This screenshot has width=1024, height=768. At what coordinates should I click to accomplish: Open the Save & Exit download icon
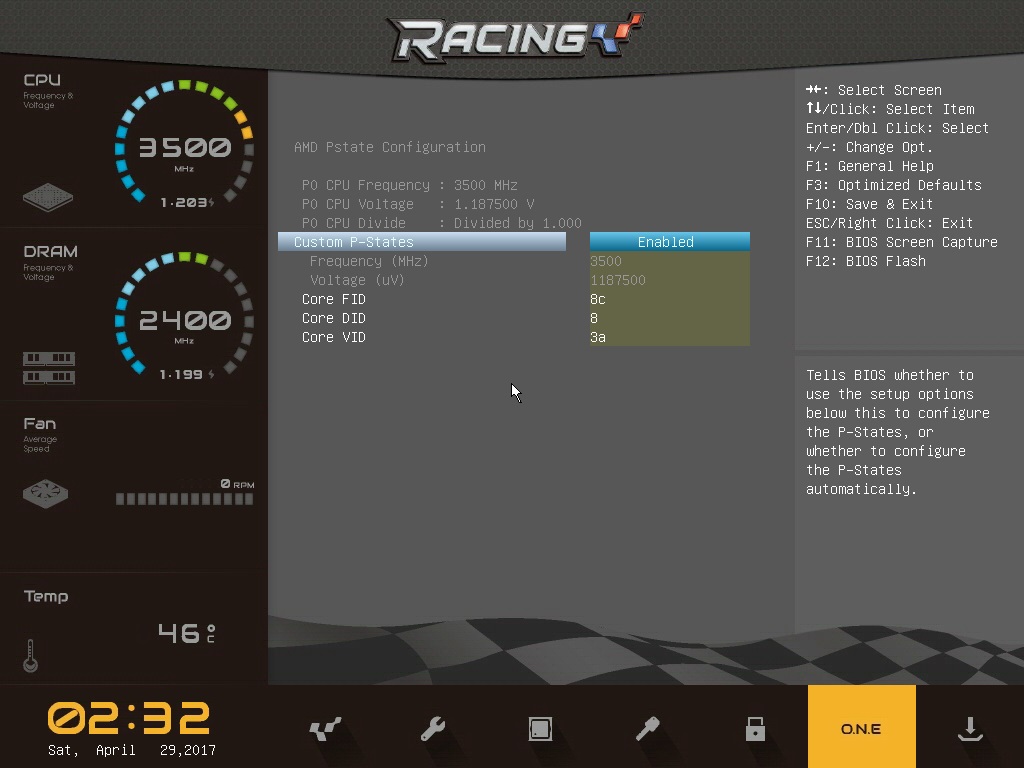970,728
